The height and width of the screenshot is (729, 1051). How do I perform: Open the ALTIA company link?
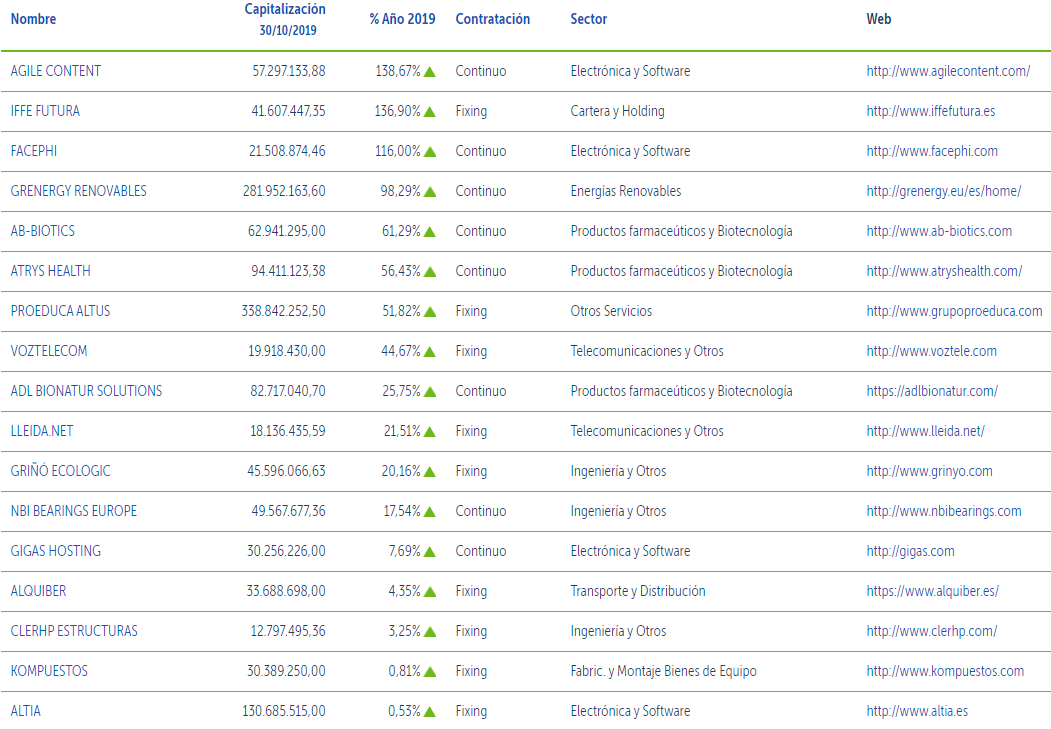[x=25, y=711]
